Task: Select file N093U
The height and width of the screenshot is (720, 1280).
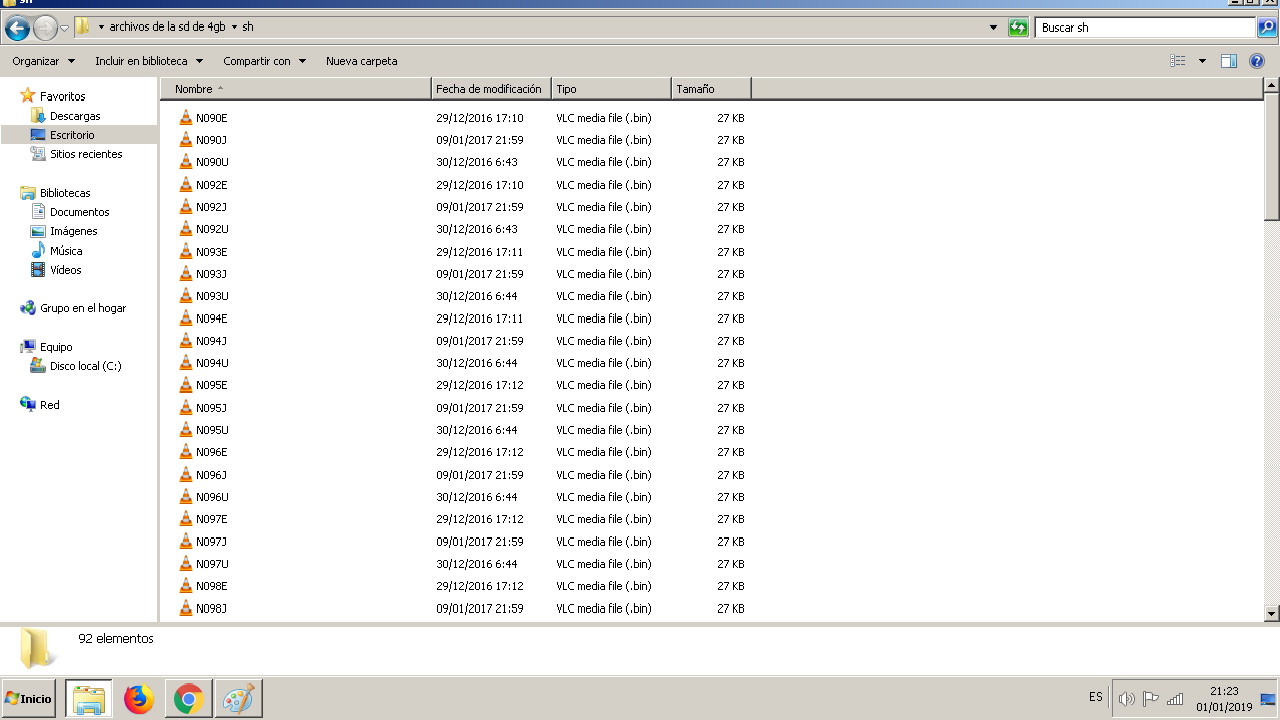Action: point(212,296)
